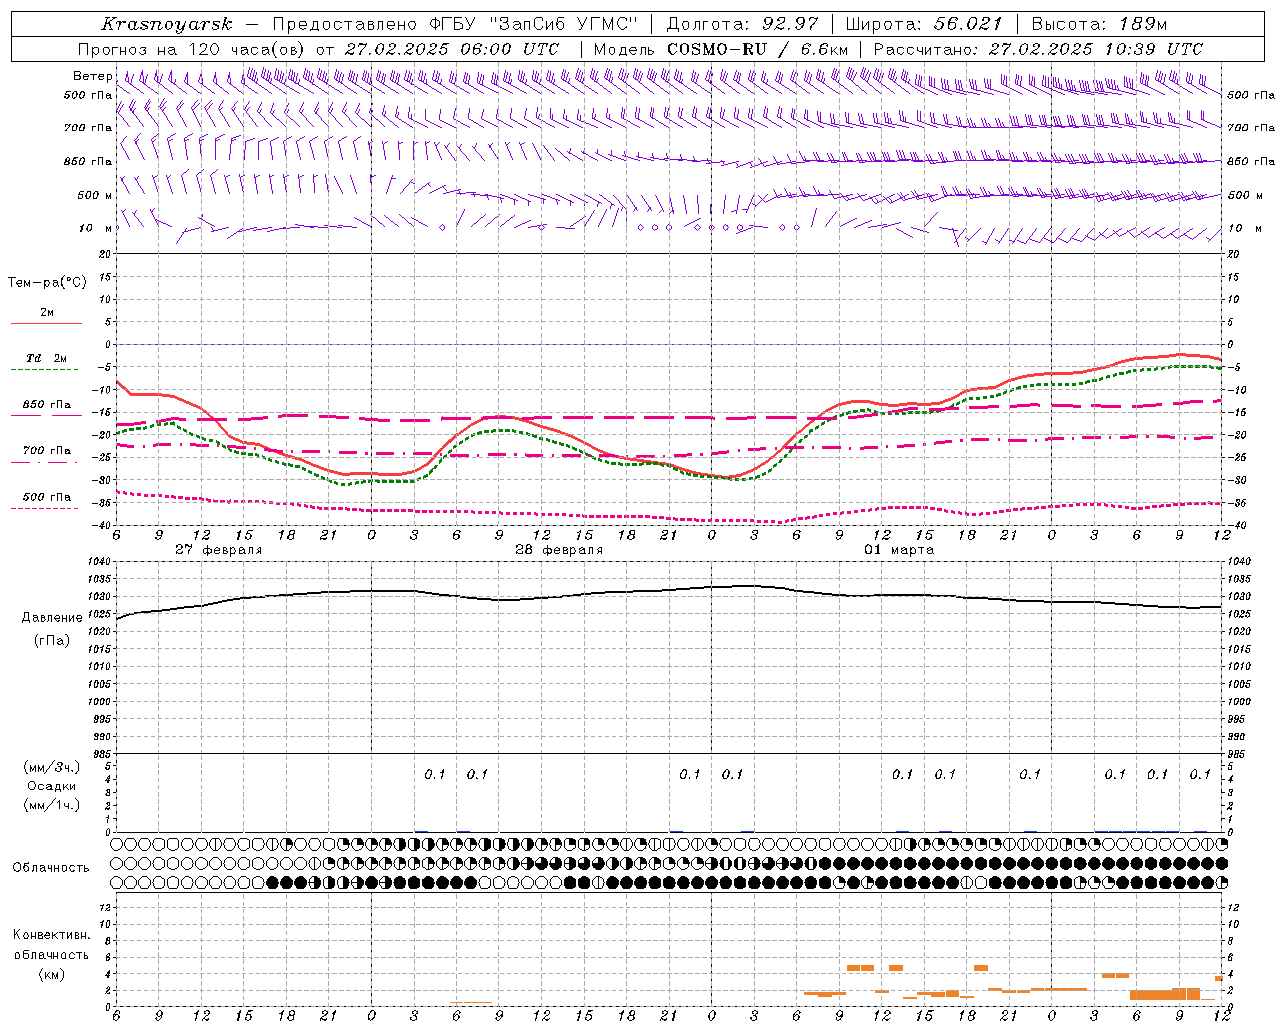The image size is (1280, 1024).
Task: Click the (мм/1ч.) precipitation unit label
Action: pyautogui.click(x=52, y=805)
